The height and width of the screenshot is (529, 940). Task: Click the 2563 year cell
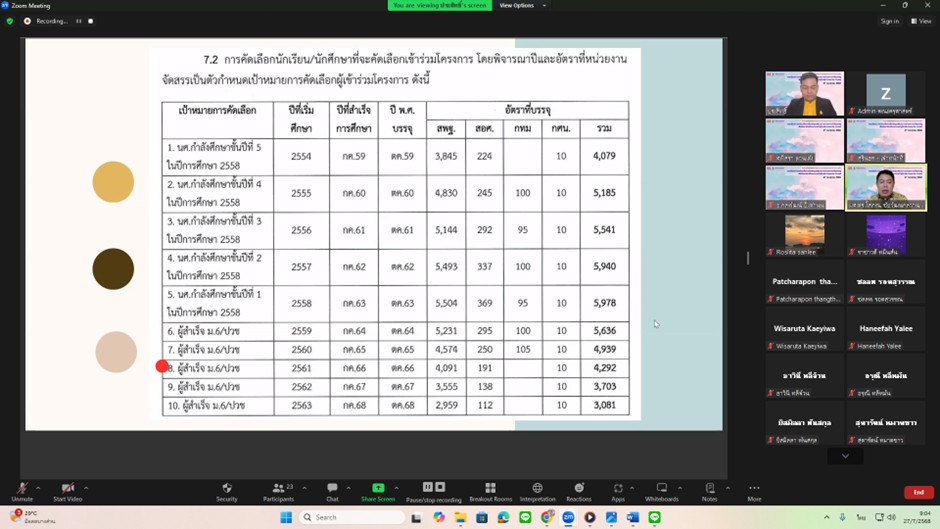(302, 405)
